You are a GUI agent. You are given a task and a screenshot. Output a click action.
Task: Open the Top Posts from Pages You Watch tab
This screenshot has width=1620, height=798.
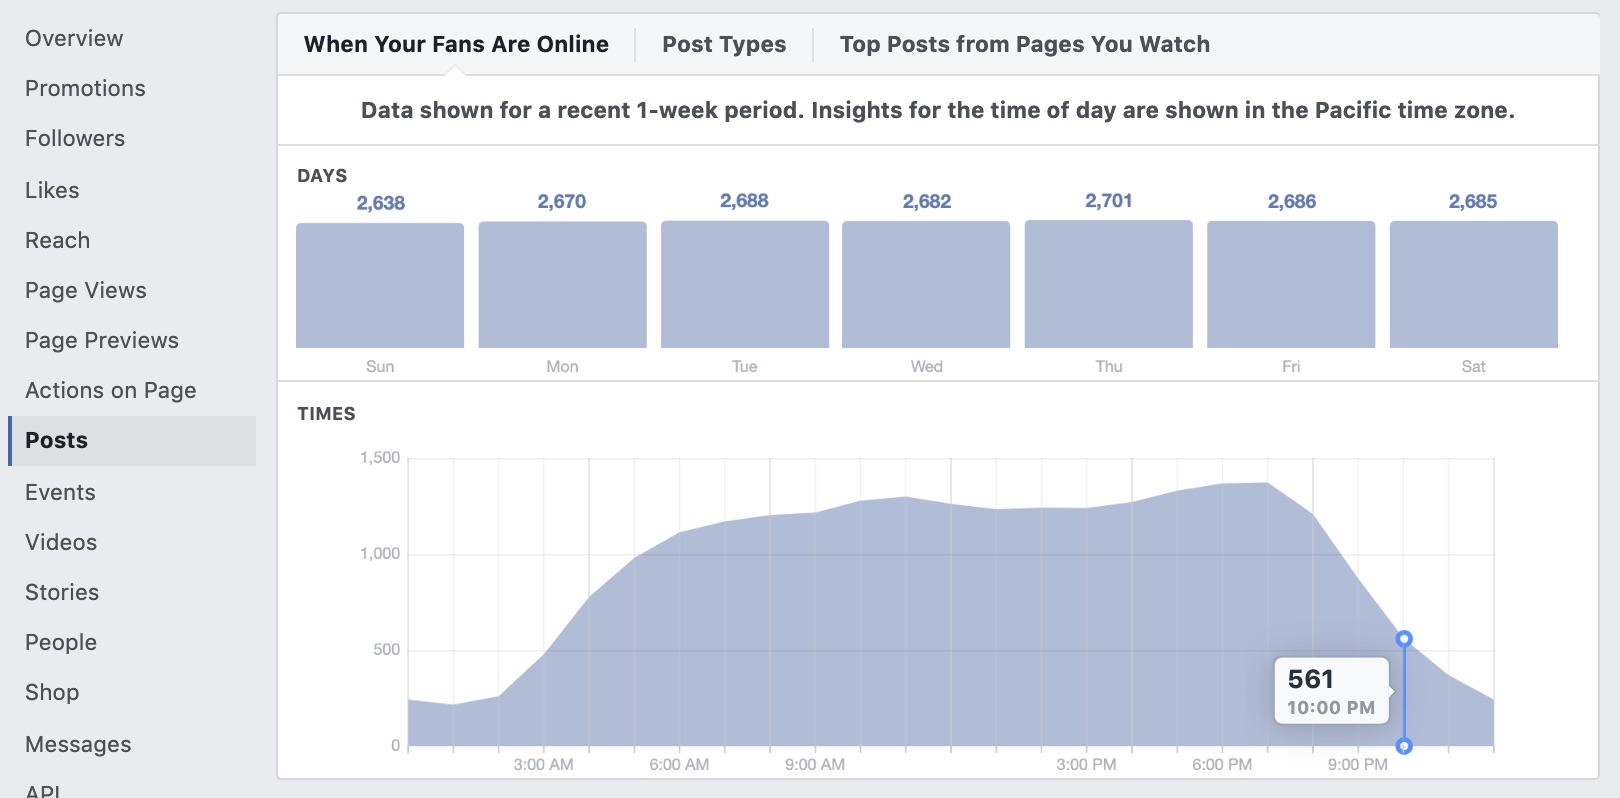pyautogui.click(x=1023, y=44)
